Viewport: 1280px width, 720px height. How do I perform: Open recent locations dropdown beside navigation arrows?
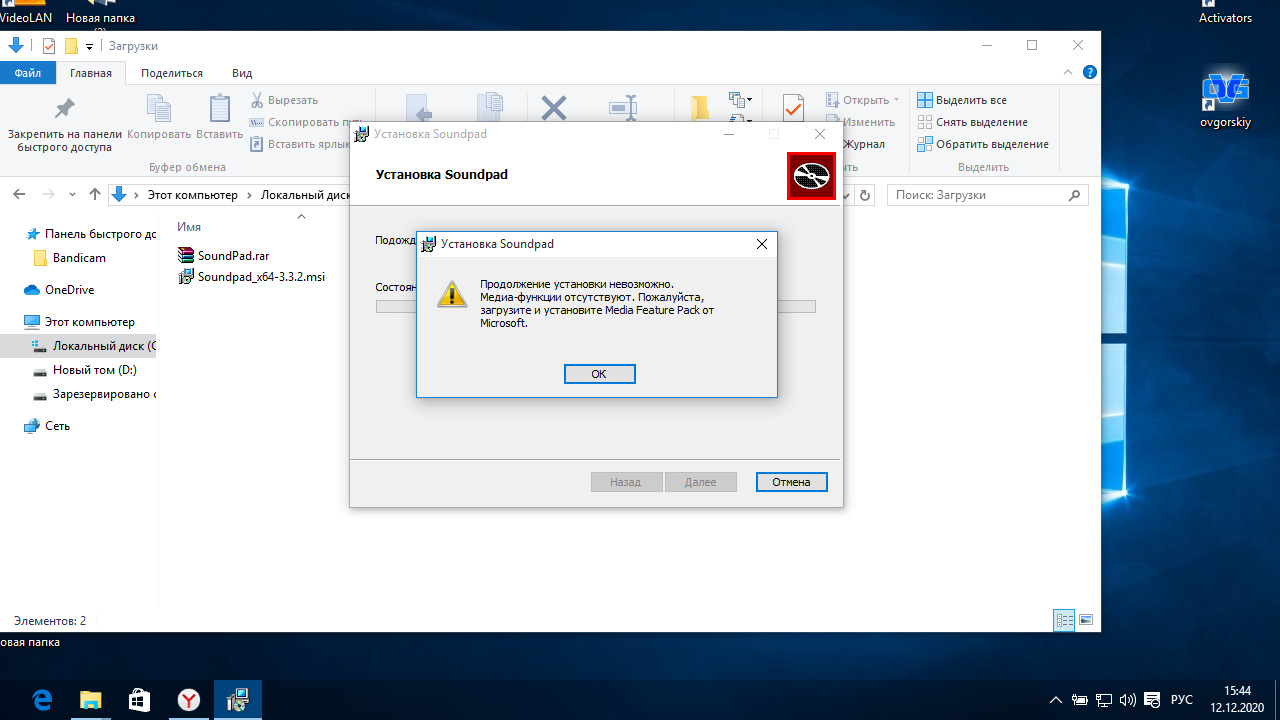click(x=72, y=195)
